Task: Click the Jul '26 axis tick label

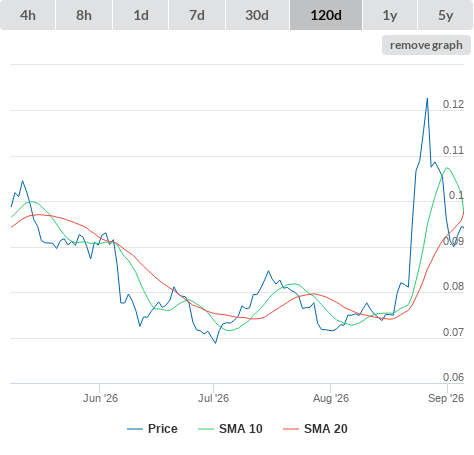Action: [213, 398]
